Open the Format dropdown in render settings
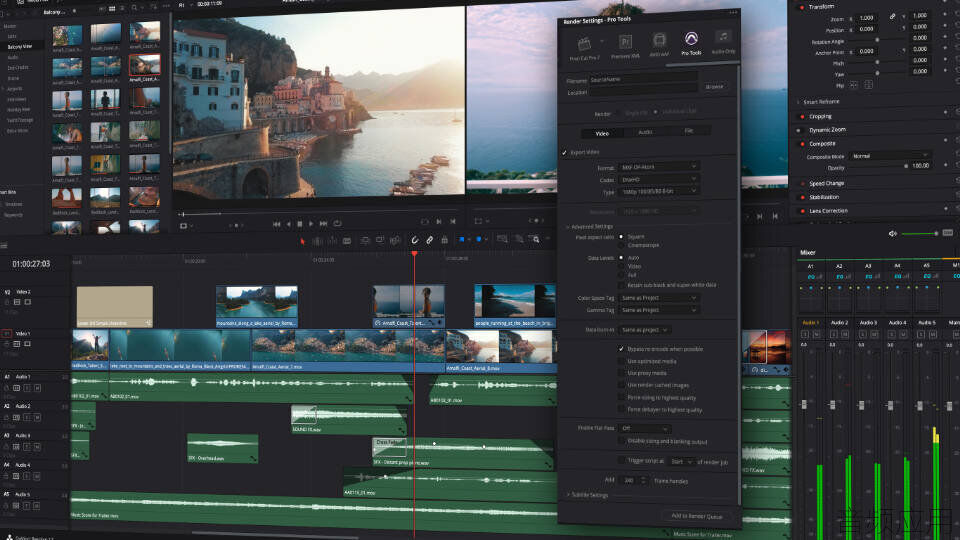 [x=659, y=167]
